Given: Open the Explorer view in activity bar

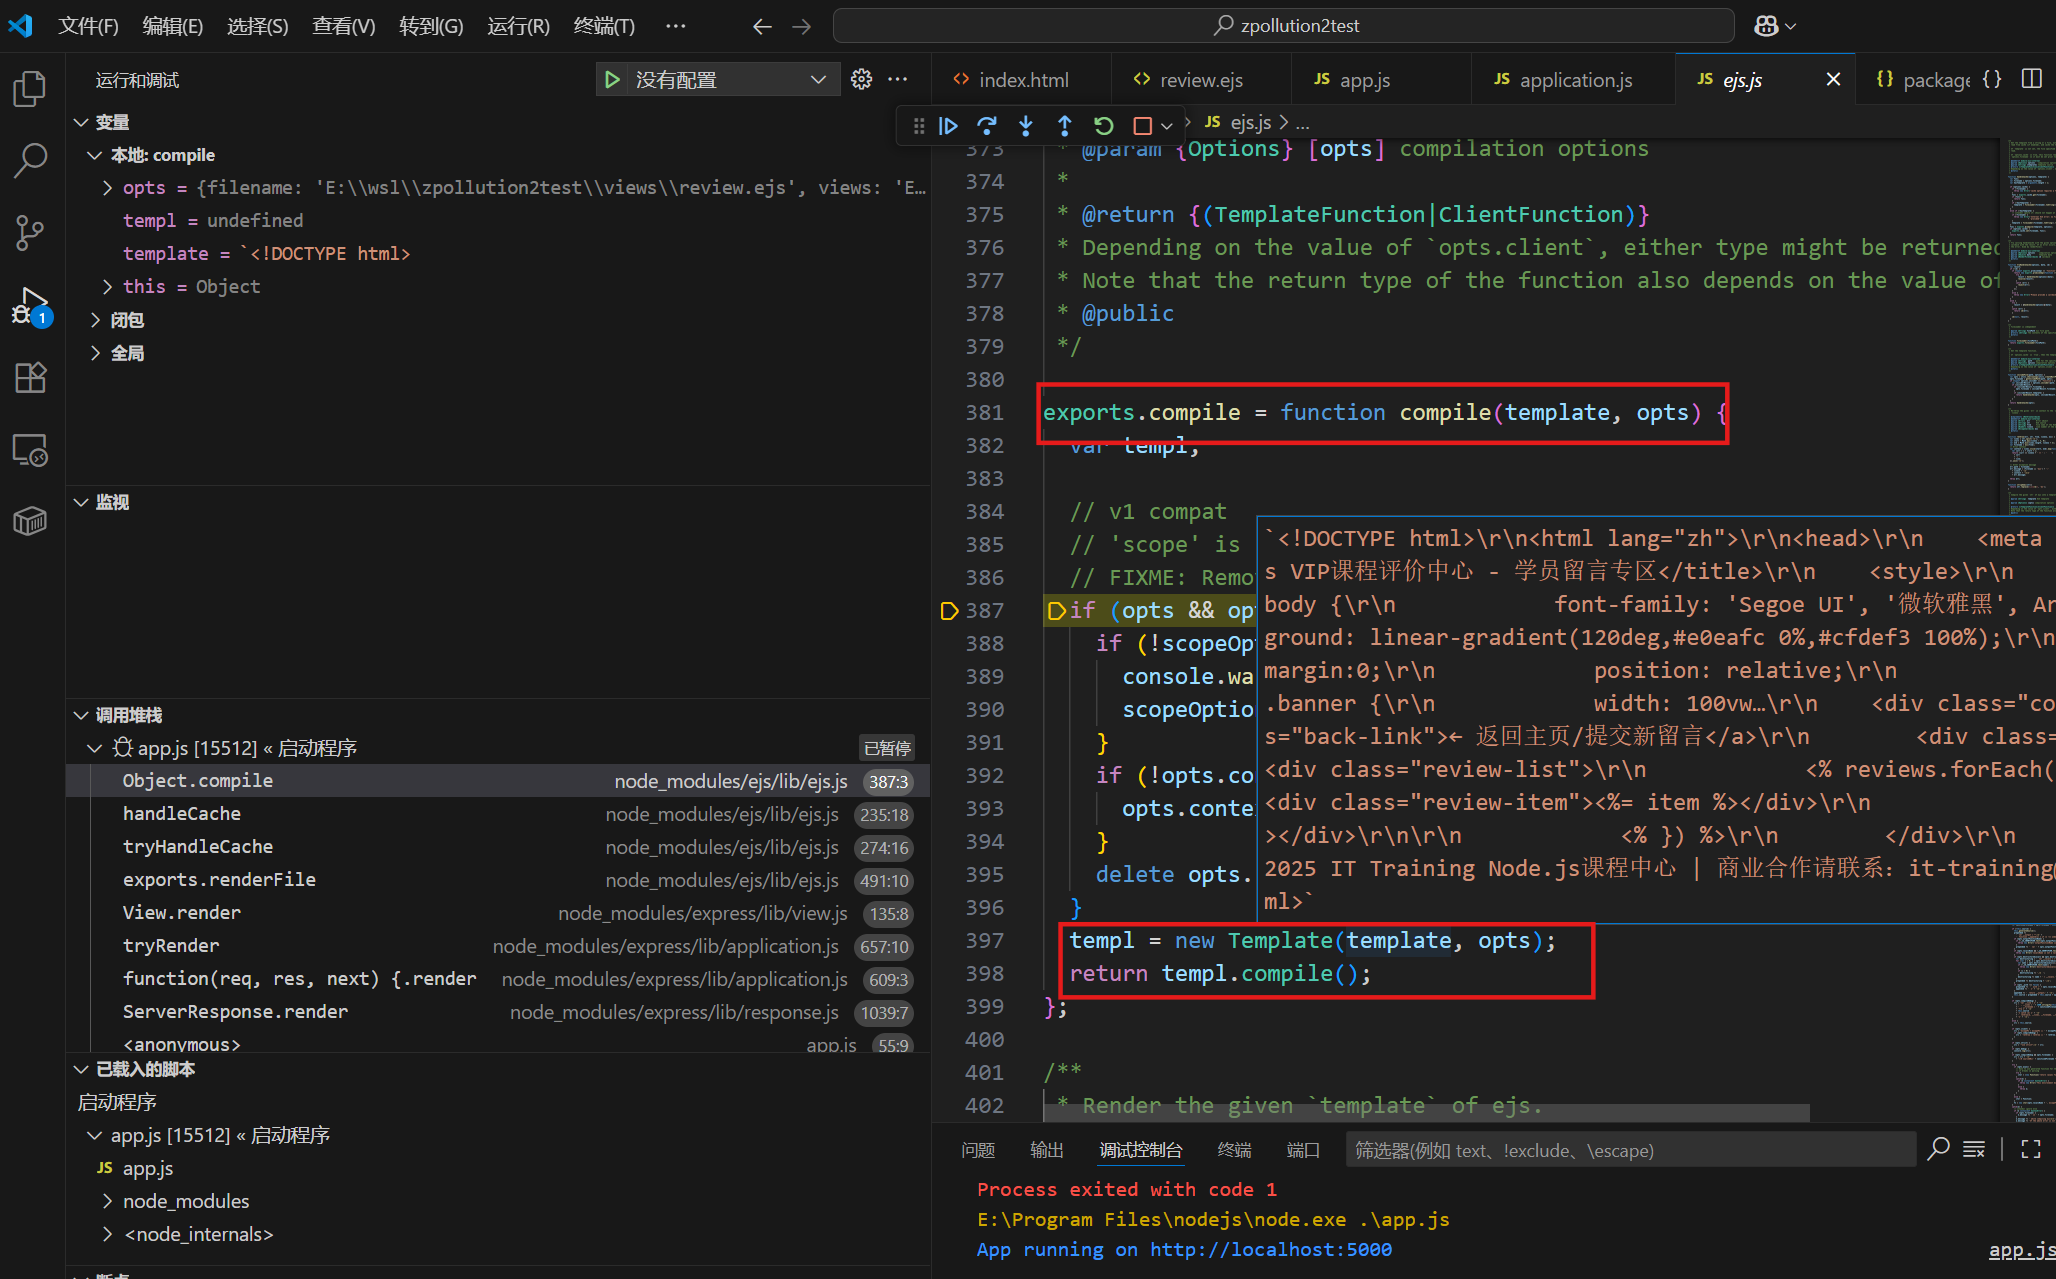Looking at the screenshot, I should [x=30, y=89].
